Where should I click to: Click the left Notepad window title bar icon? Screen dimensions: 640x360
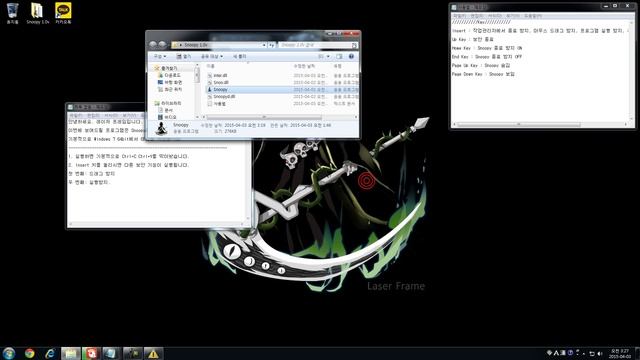(x=71, y=107)
